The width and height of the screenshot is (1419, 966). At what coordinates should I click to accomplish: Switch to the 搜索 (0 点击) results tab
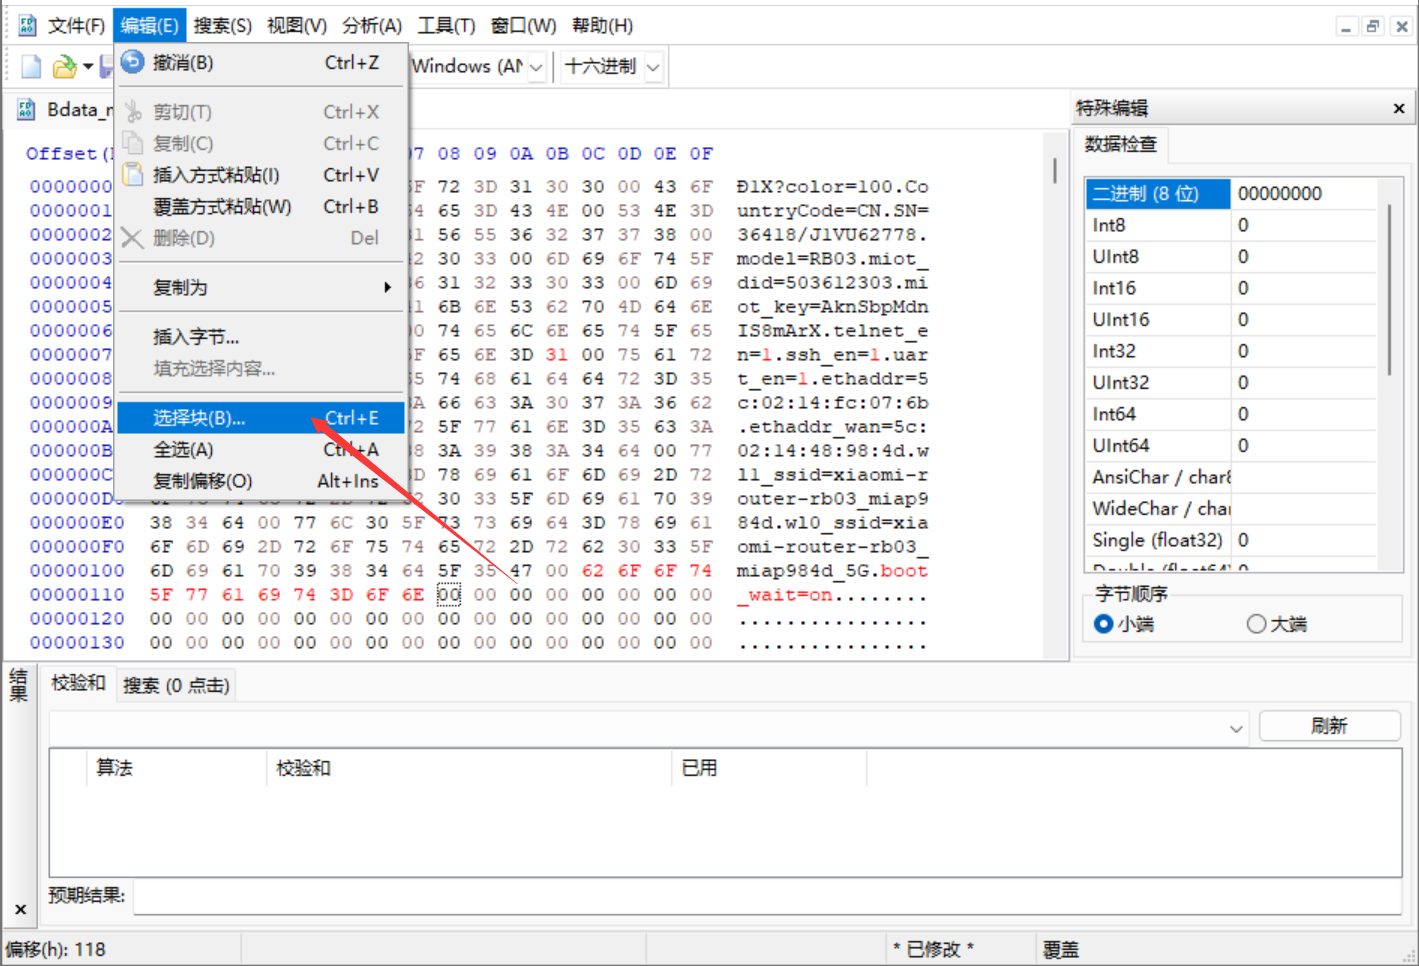click(x=176, y=685)
